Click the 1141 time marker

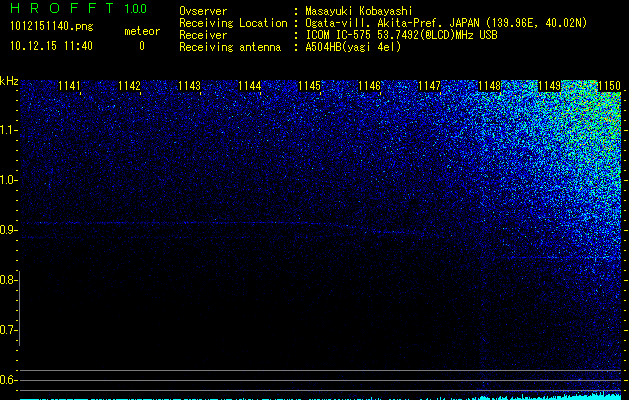click(69, 86)
